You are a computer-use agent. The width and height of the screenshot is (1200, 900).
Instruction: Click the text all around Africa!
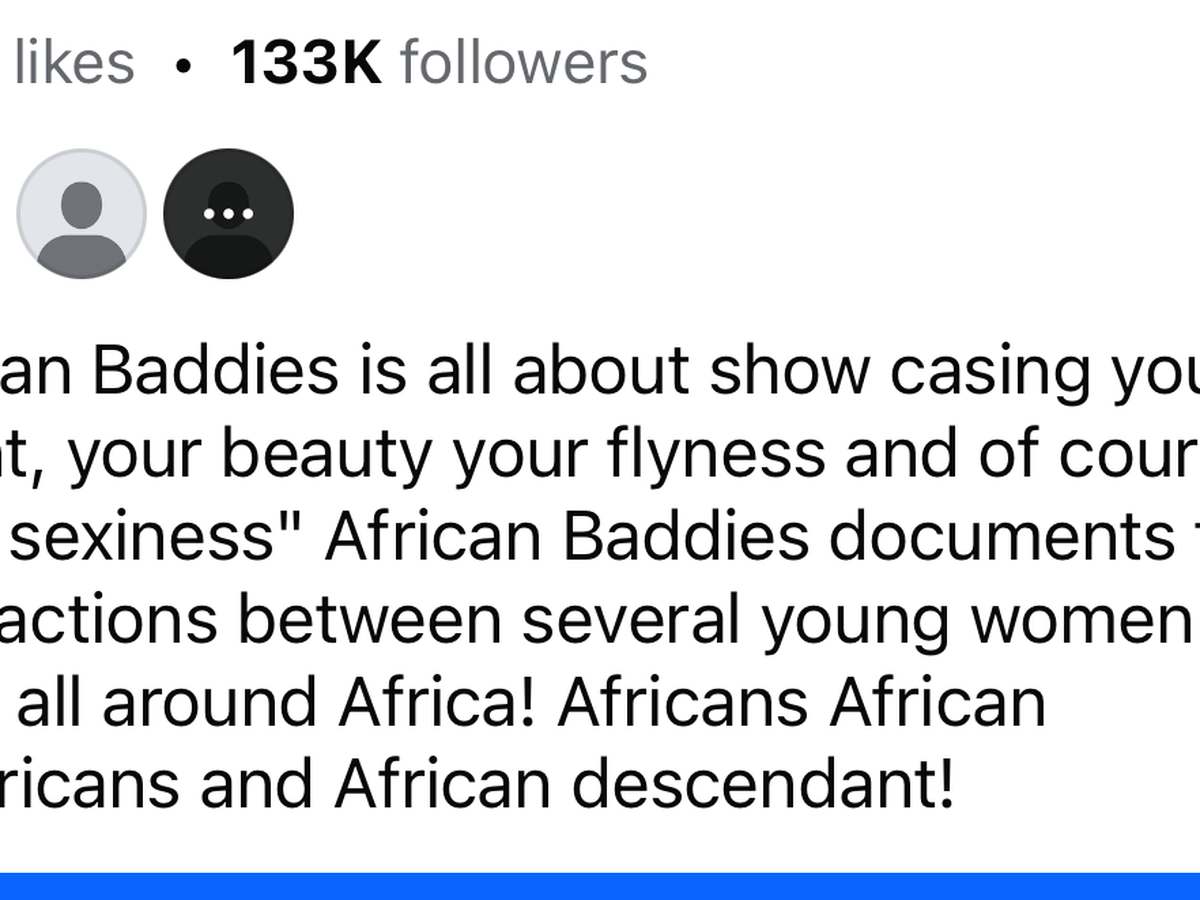278,703
